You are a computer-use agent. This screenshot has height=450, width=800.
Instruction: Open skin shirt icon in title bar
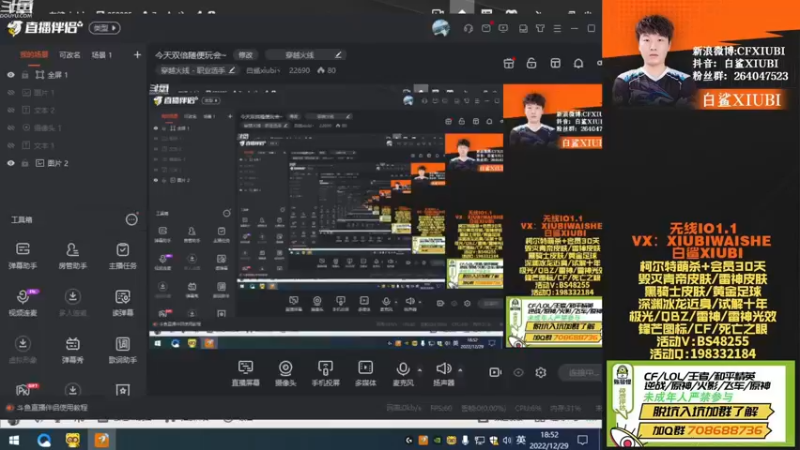(x=540, y=29)
